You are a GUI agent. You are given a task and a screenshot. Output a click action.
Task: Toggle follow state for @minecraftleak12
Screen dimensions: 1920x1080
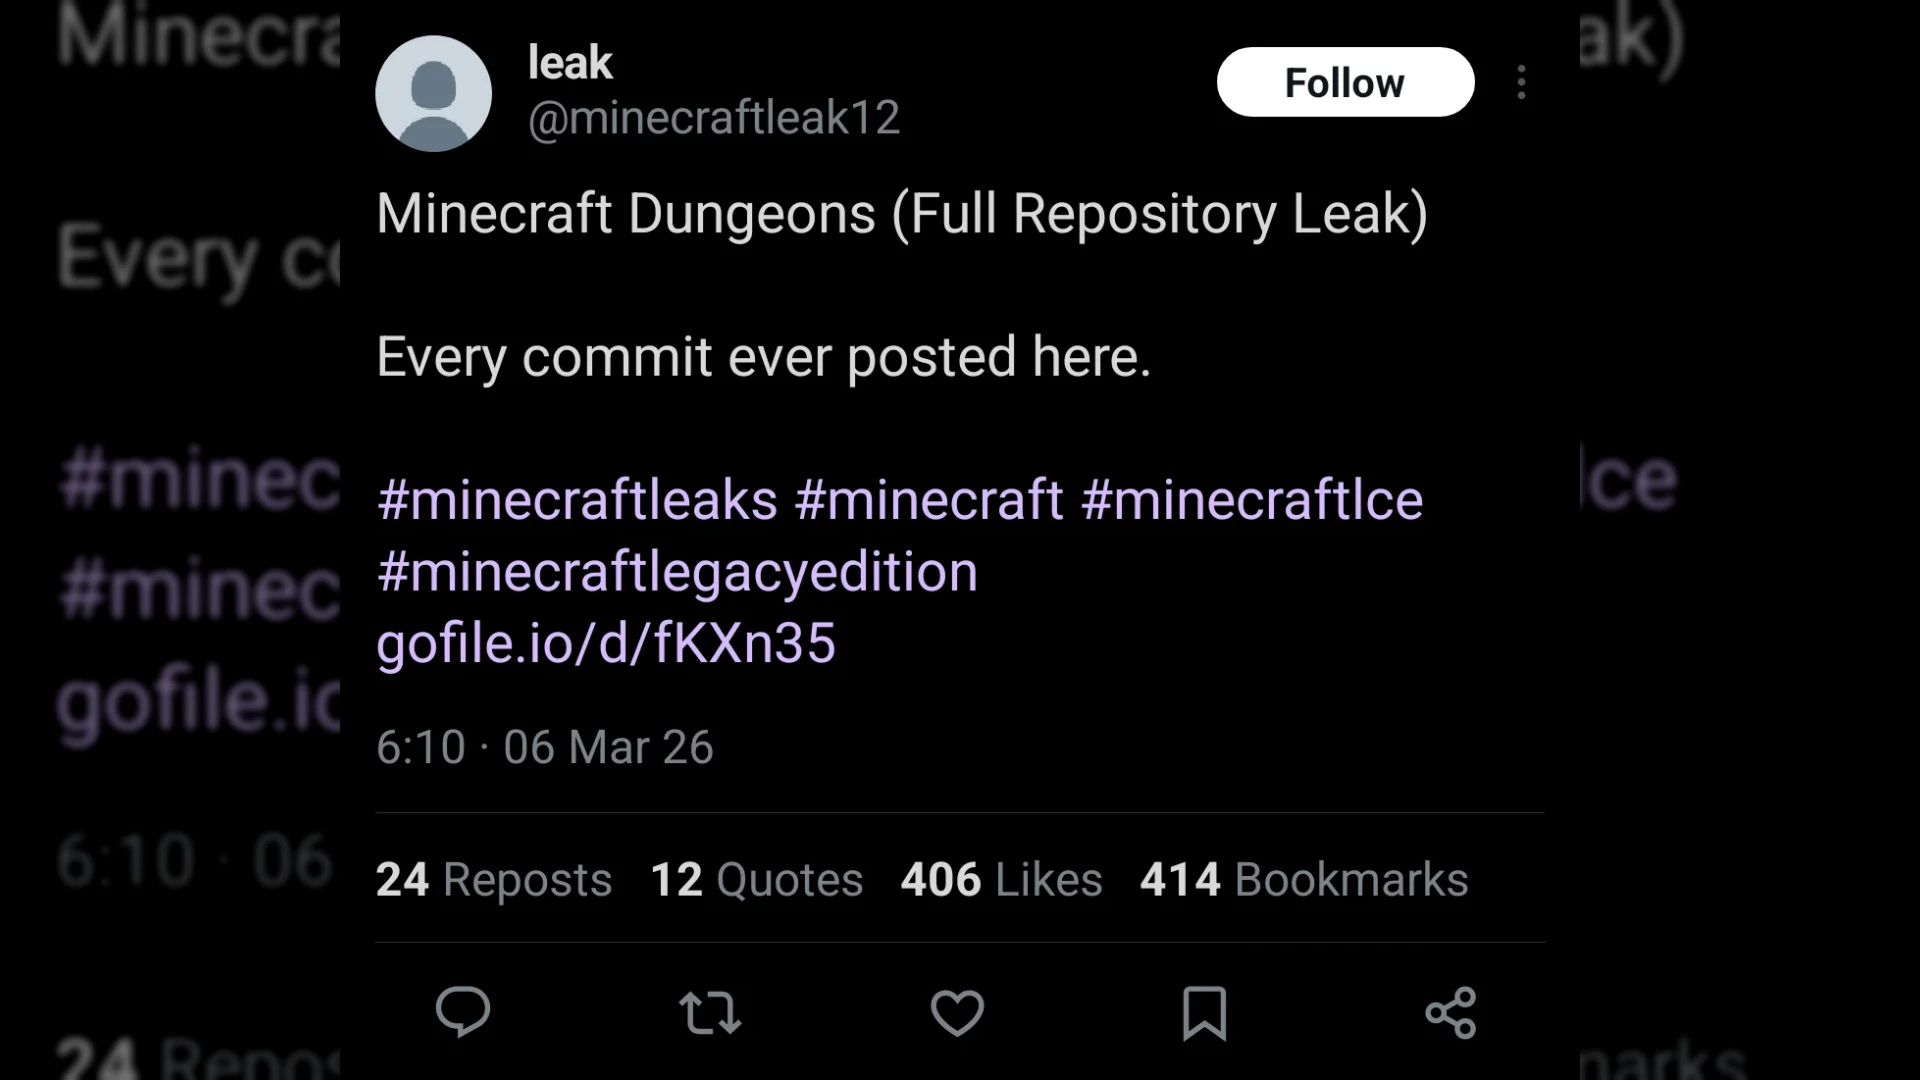pyautogui.click(x=1345, y=82)
